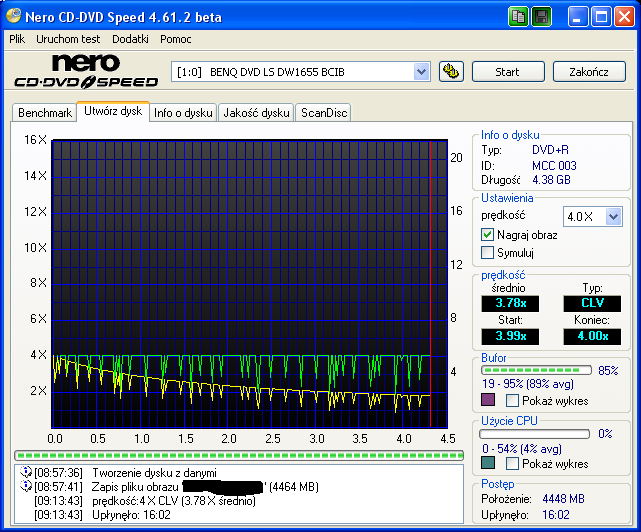Click the drive options icon next to drive selector

[451, 72]
